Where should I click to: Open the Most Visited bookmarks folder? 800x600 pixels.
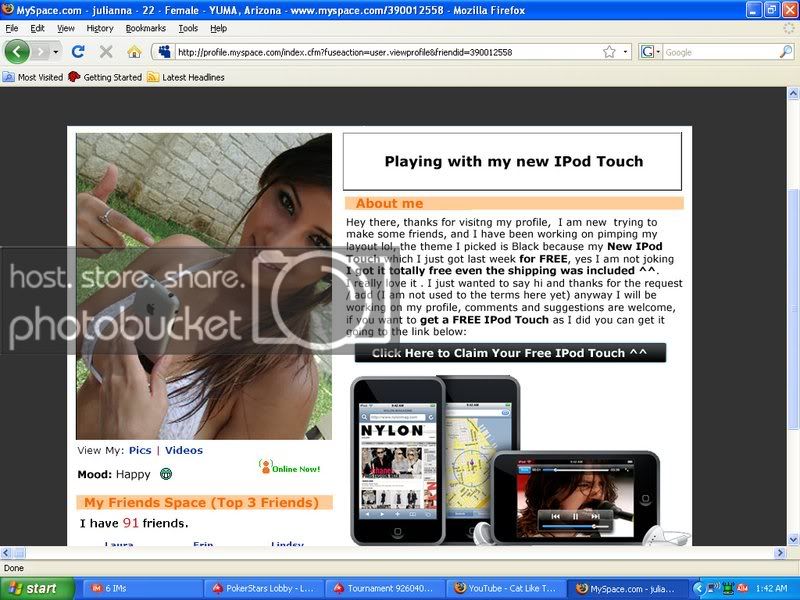pyautogui.click(x=33, y=77)
